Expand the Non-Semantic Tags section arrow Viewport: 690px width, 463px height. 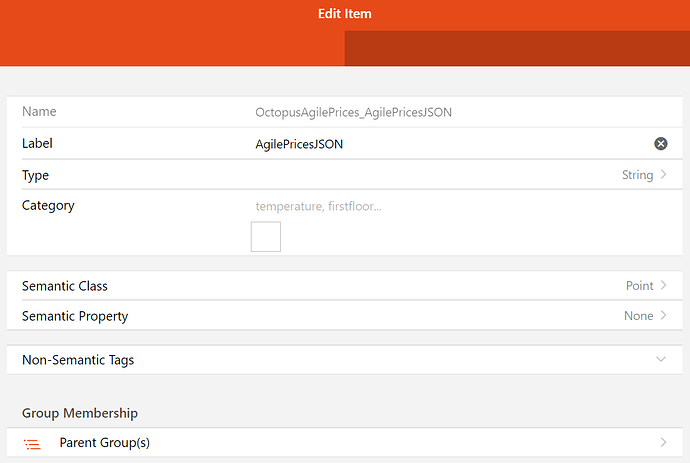tap(660, 360)
